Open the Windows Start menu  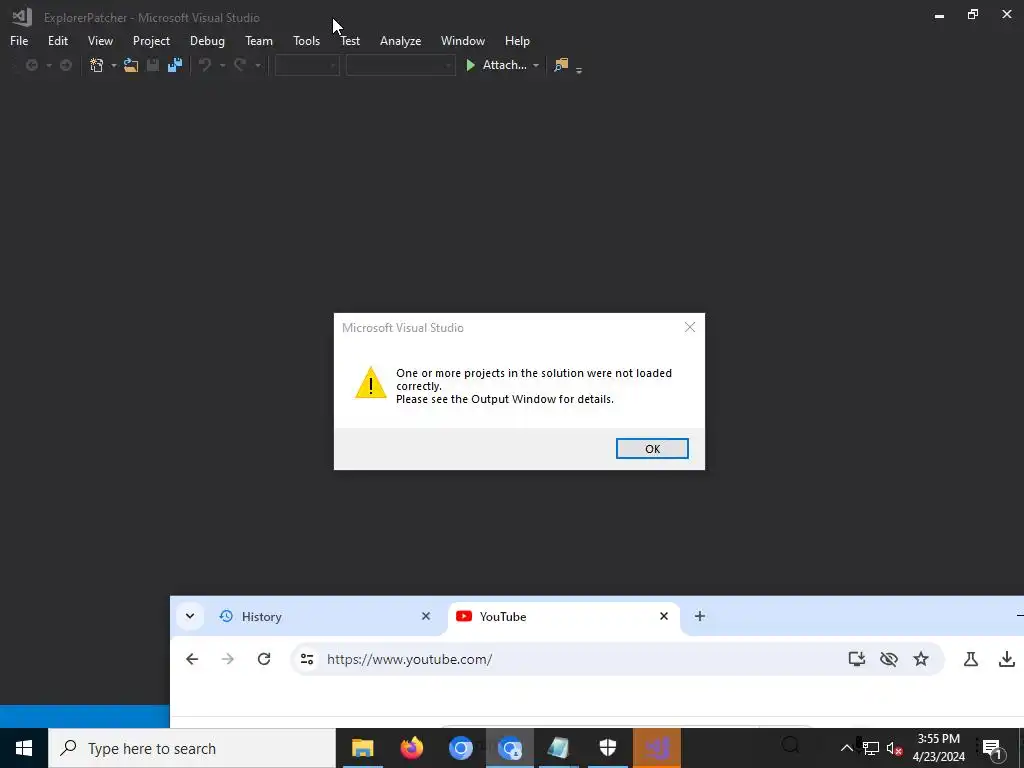pyautogui.click(x=24, y=748)
